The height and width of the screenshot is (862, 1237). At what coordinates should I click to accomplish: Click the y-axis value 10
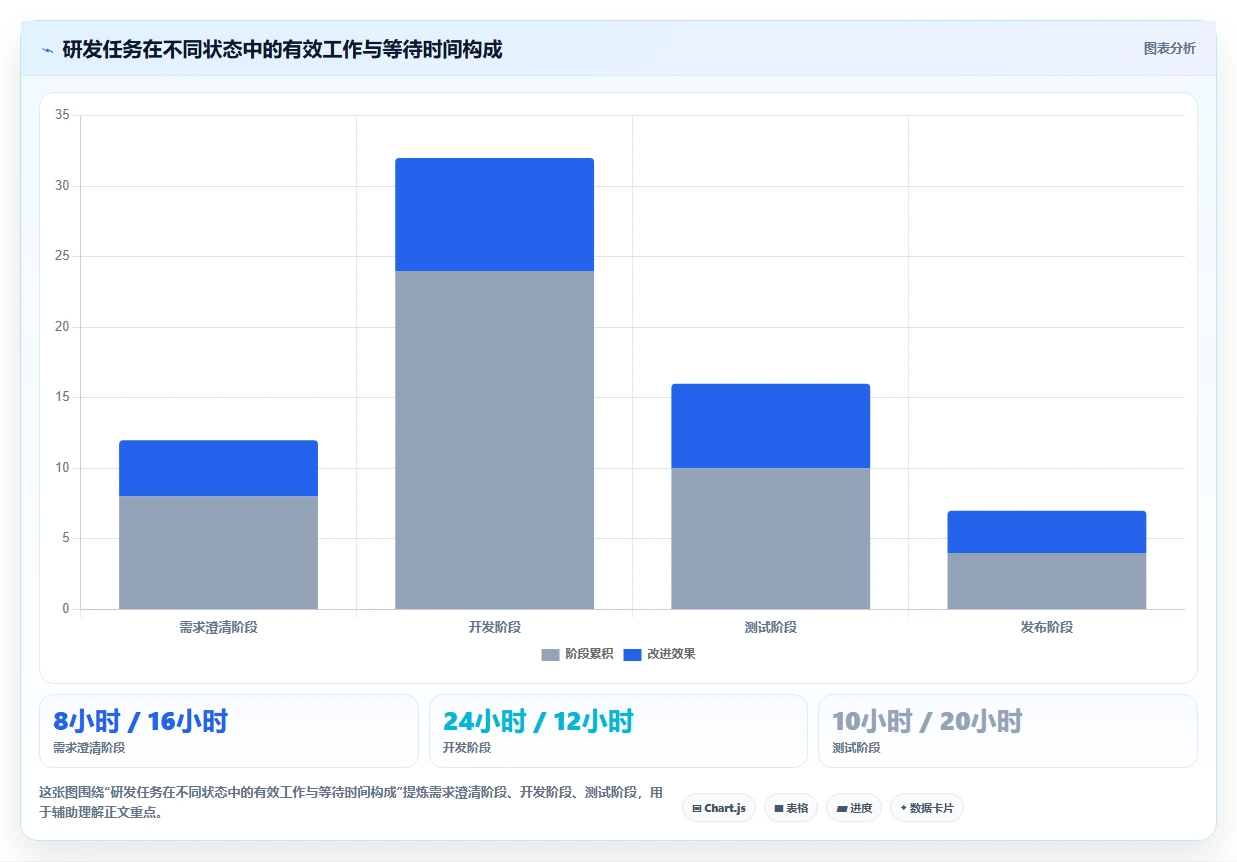[x=62, y=468]
